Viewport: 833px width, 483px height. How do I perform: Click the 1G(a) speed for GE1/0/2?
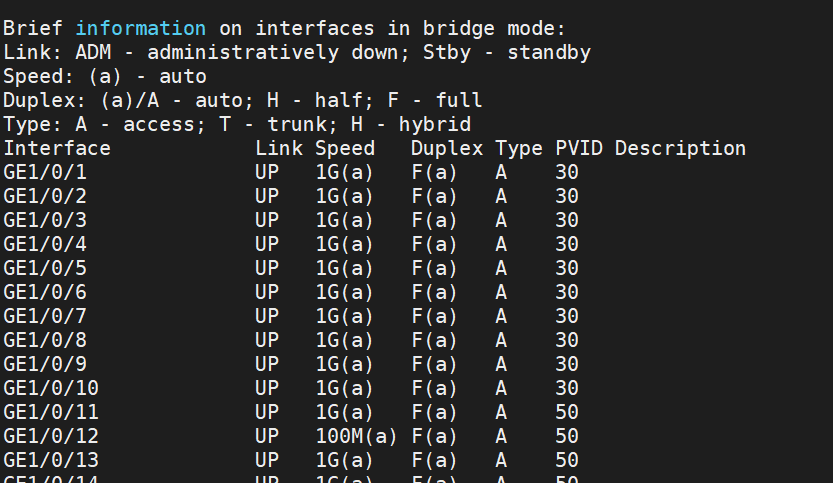click(344, 196)
